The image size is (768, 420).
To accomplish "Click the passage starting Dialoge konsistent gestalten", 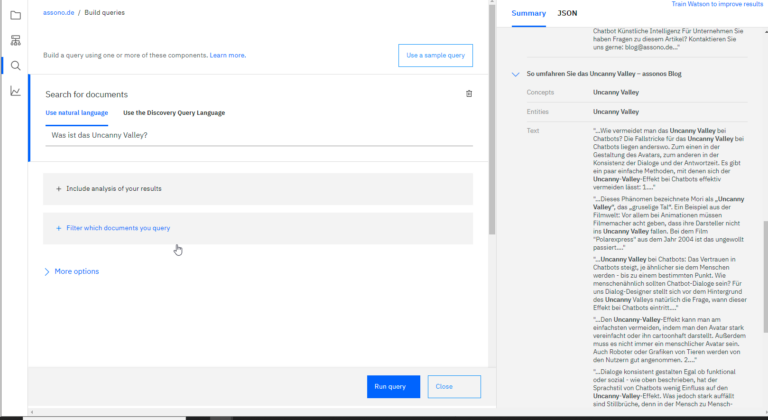I will [664, 388].
